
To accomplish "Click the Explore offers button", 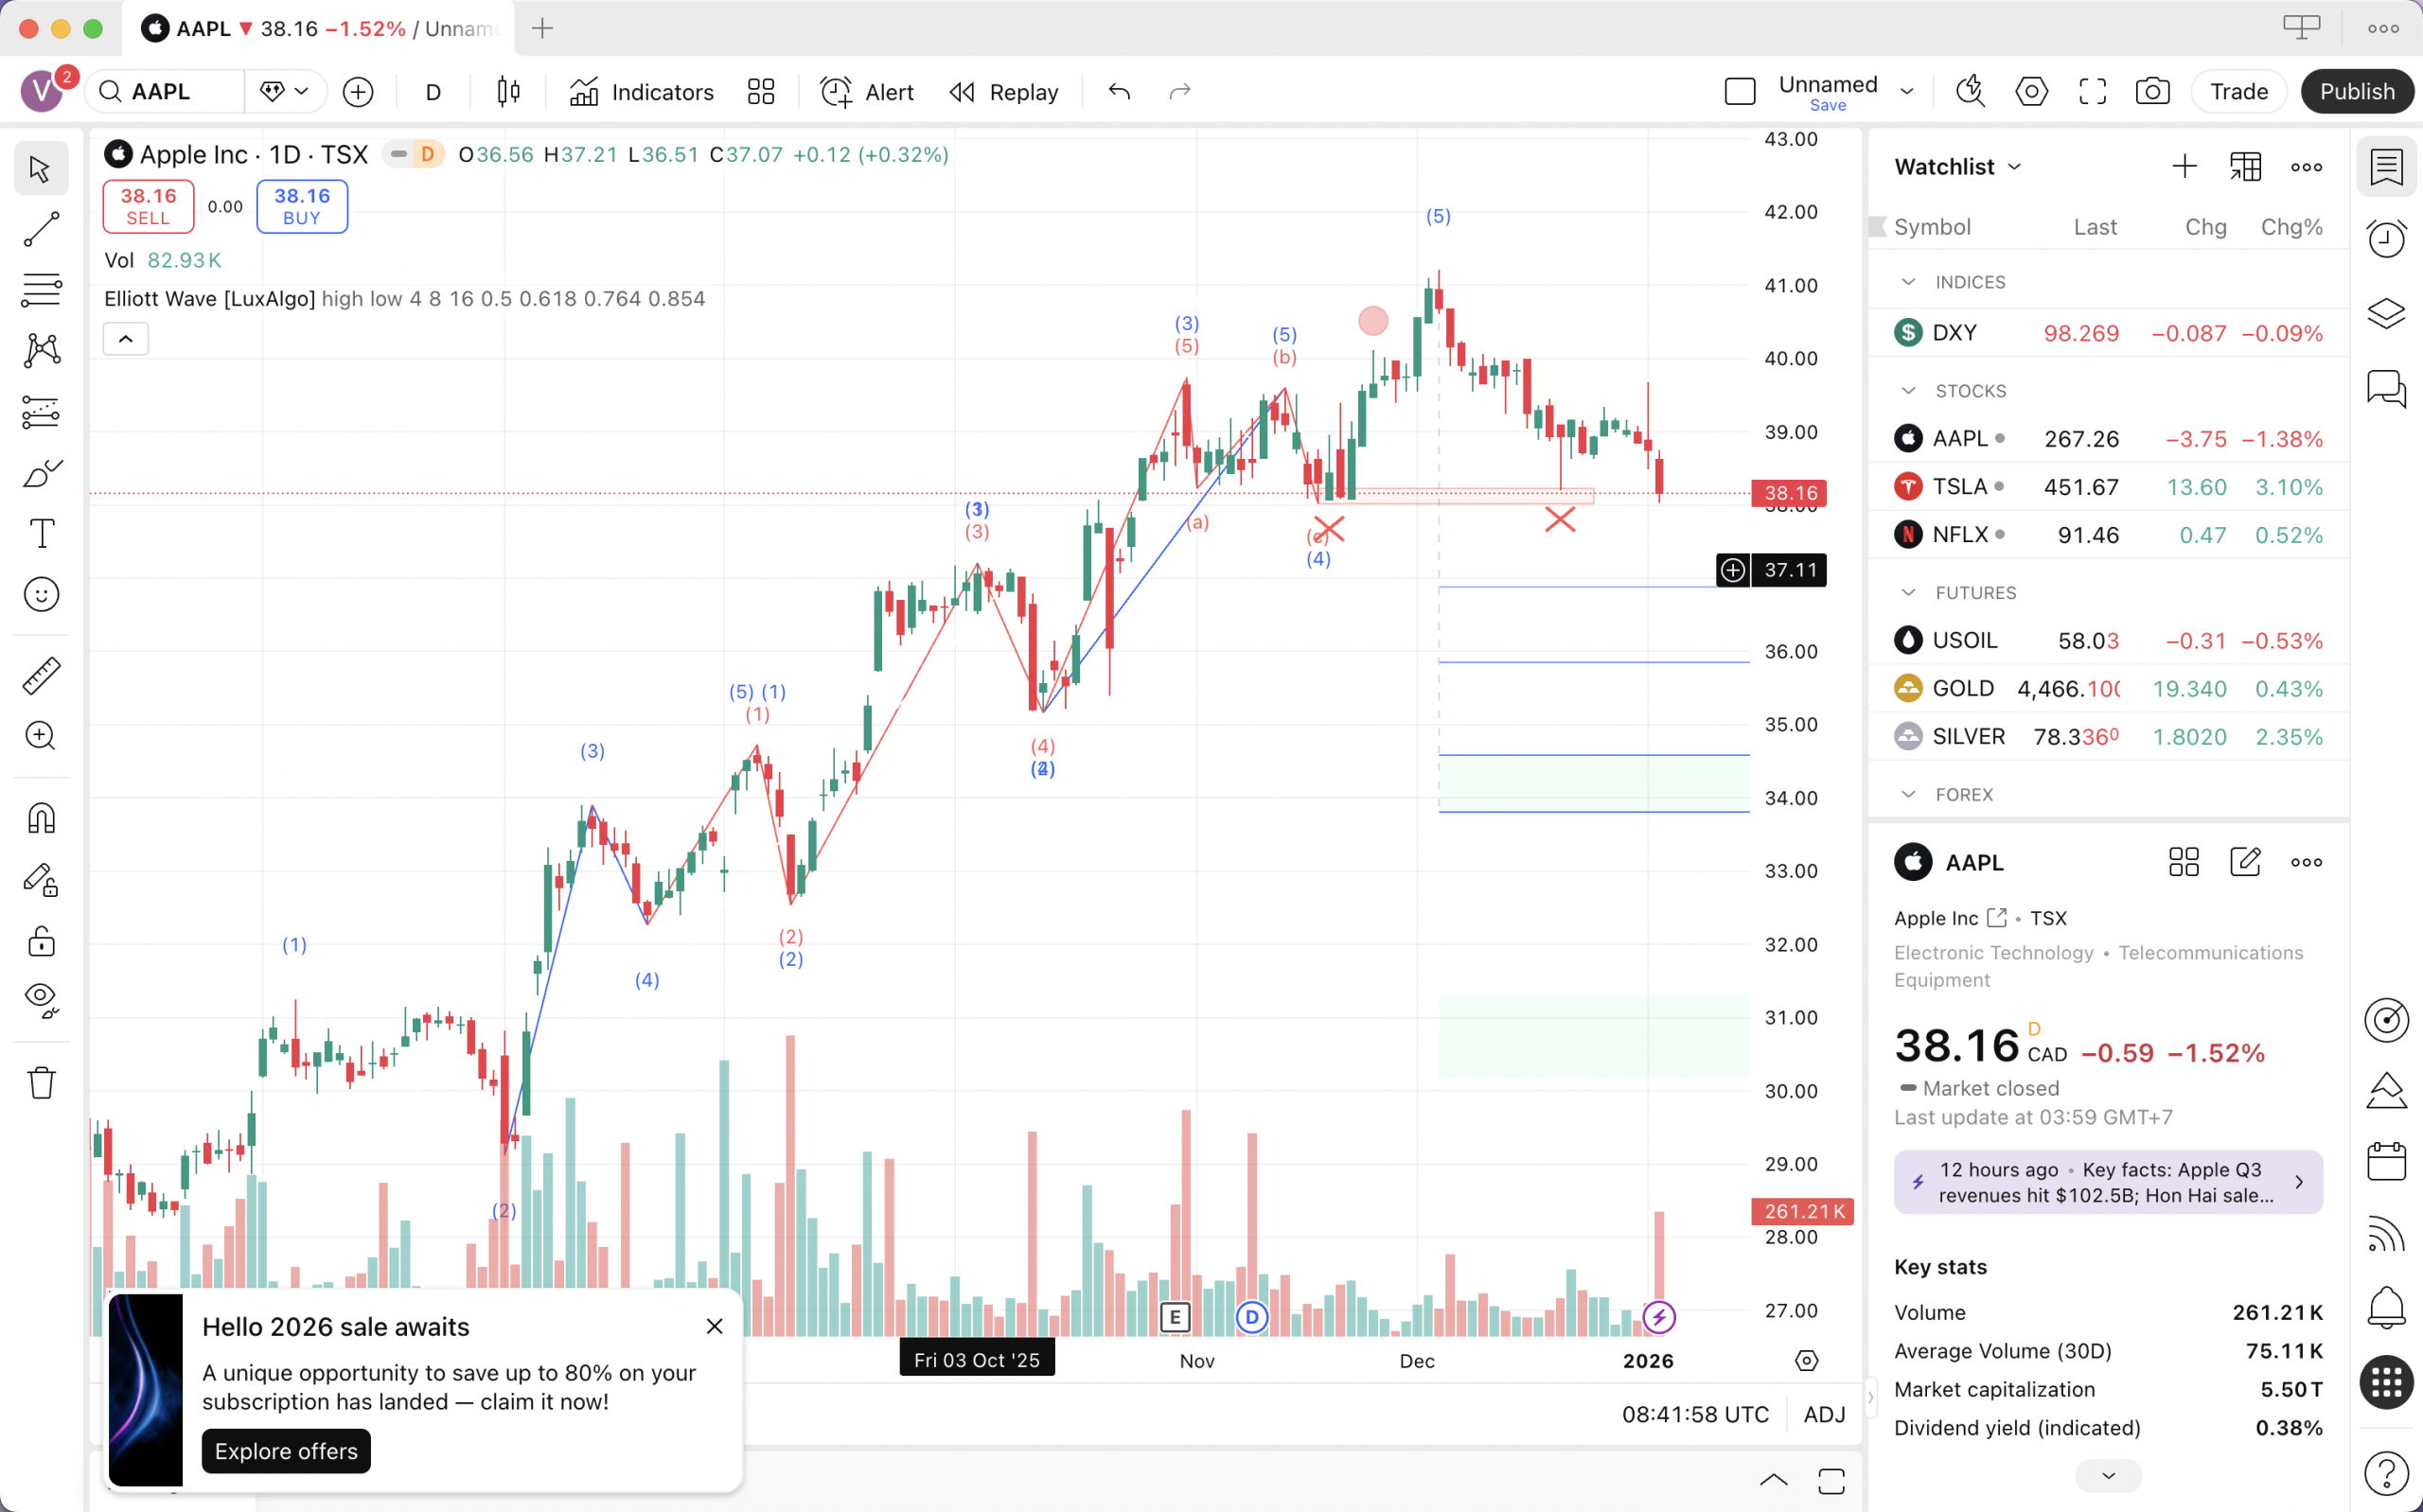I will pos(285,1450).
